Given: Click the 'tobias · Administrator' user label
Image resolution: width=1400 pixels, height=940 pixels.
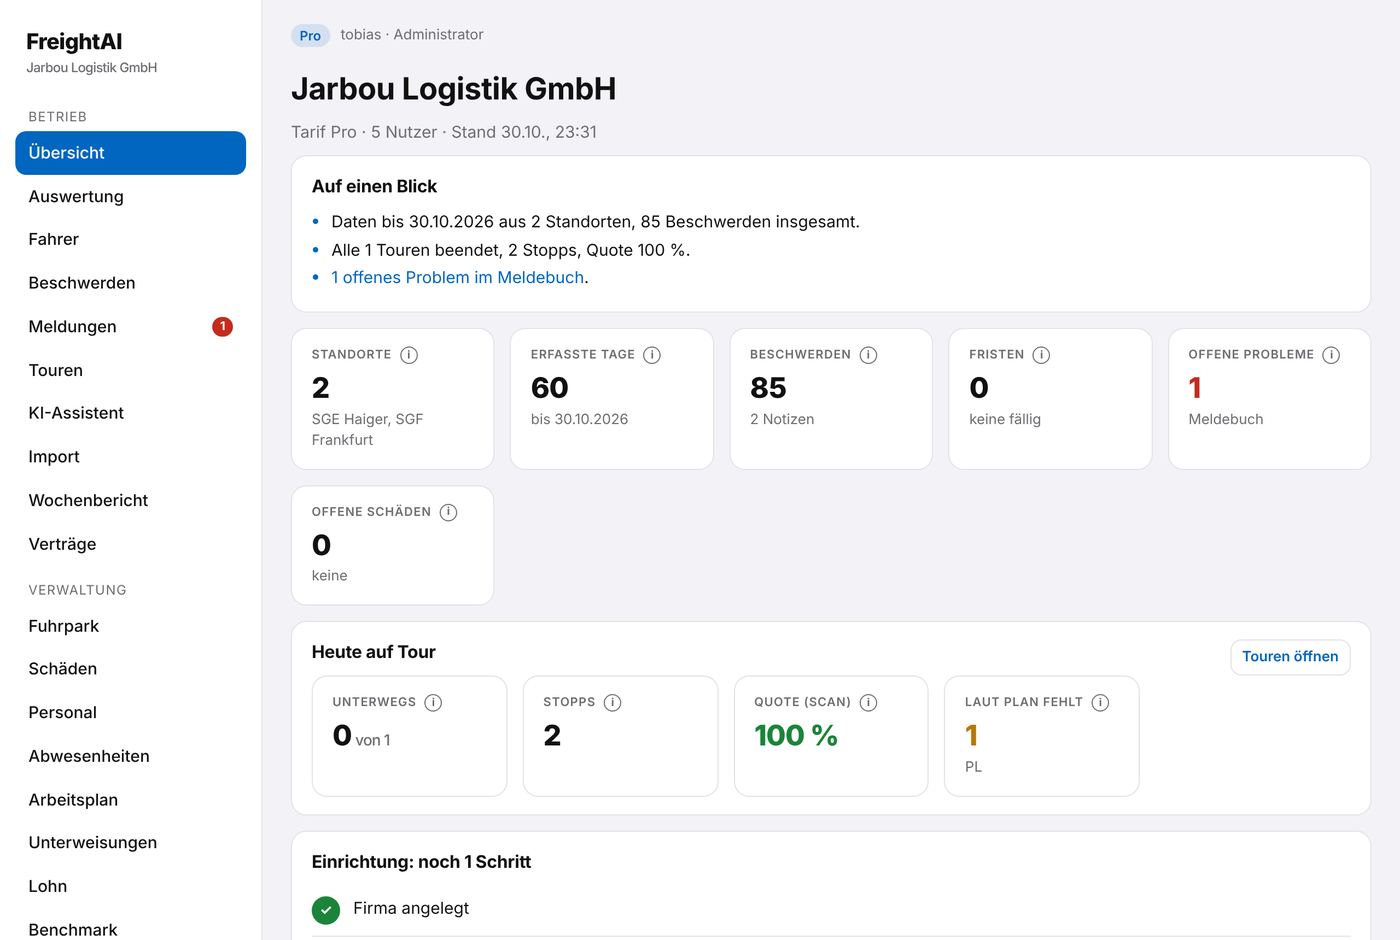Looking at the screenshot, I should [412, 34].
